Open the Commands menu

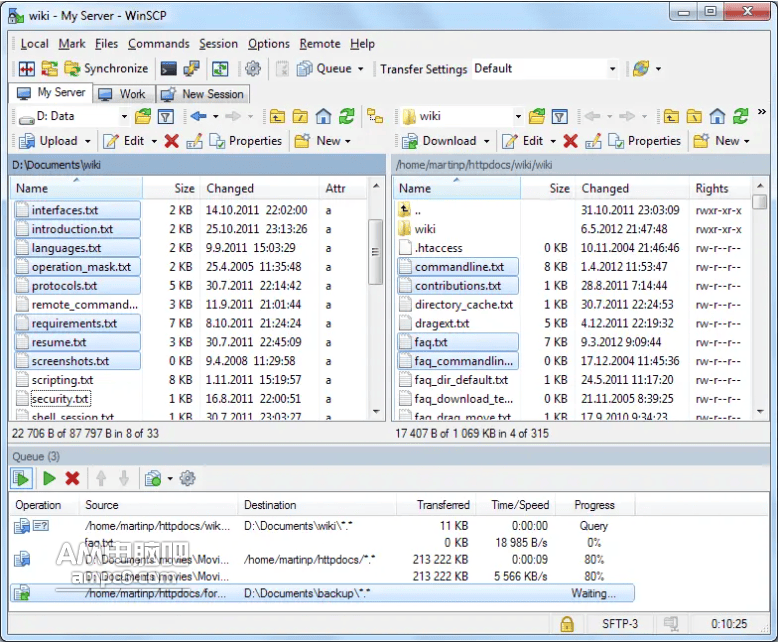(x=159, y=44)
